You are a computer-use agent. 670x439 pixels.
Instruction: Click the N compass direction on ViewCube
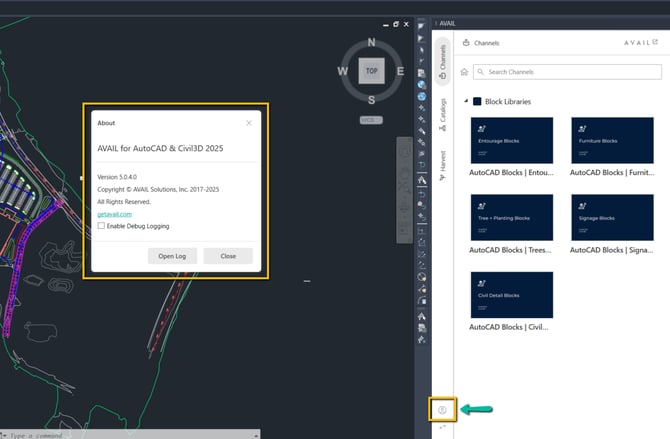(372, 43)
